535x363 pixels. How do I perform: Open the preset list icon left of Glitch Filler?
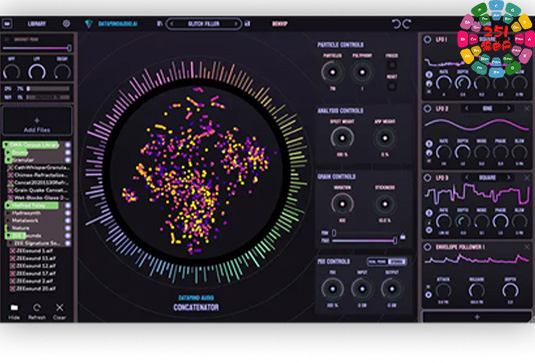click(159, 24)
